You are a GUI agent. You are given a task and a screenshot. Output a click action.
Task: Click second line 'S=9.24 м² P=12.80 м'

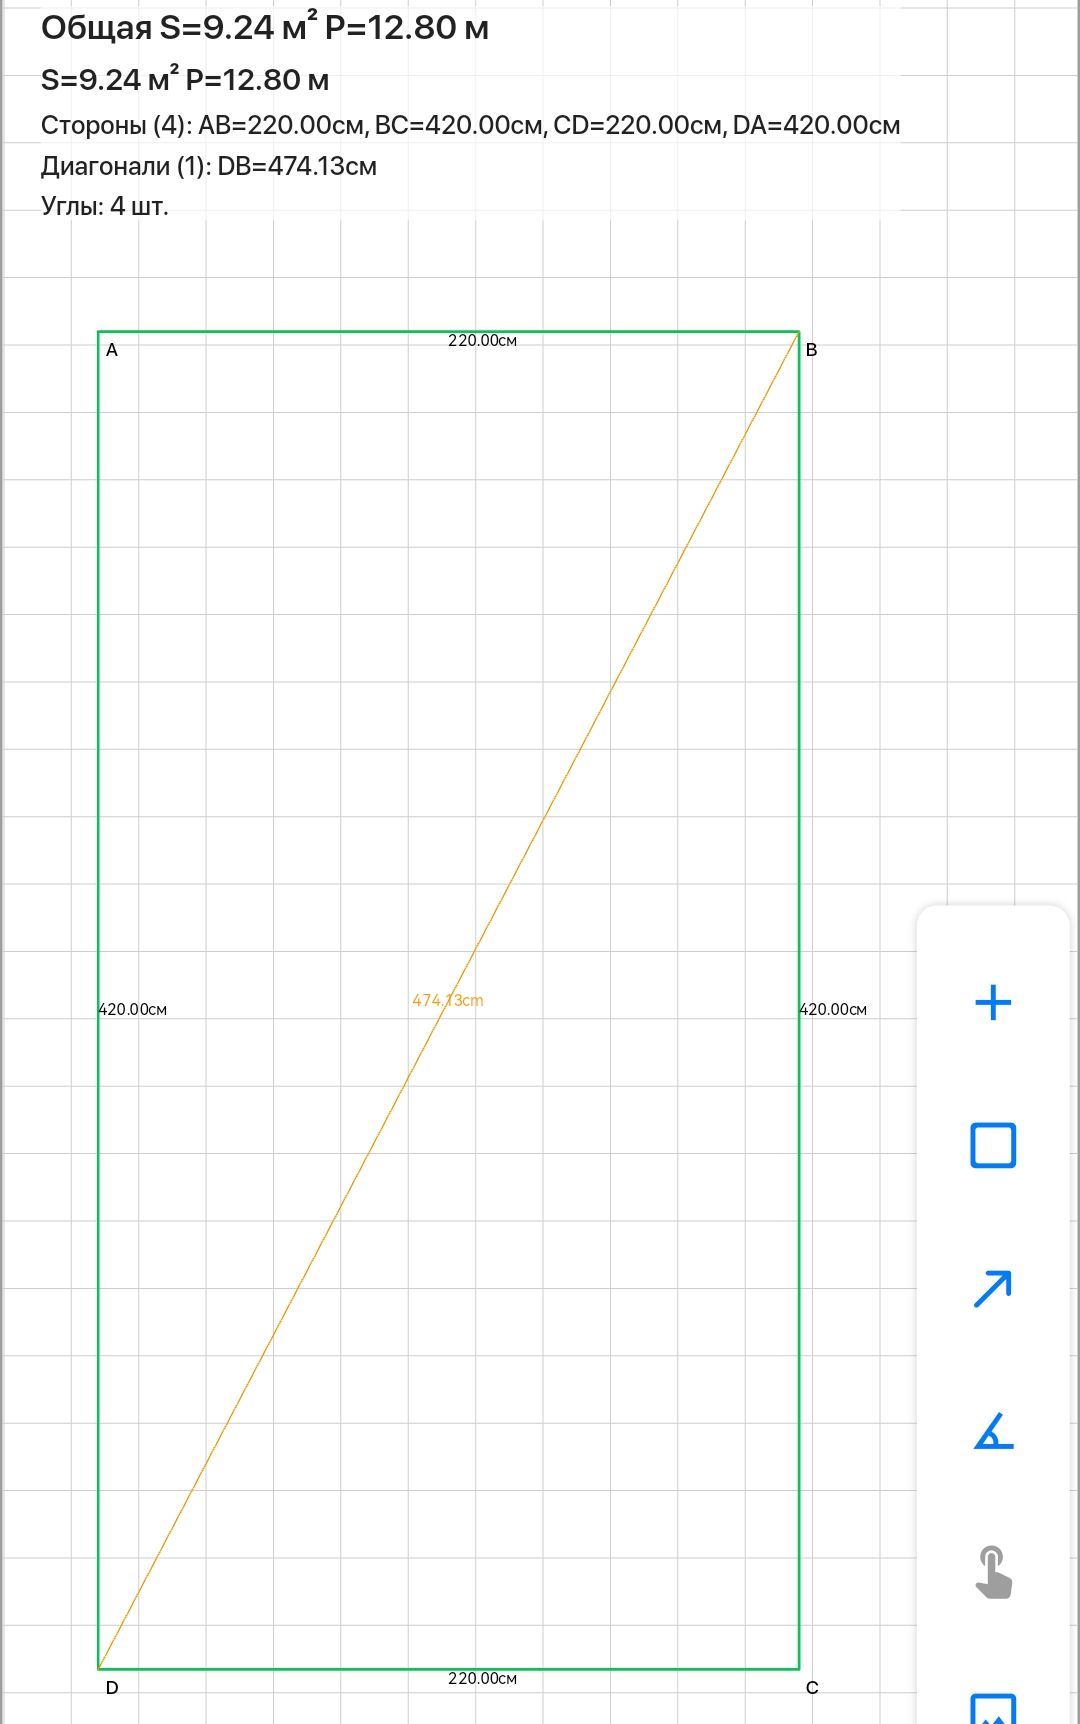pyautogui.click(x=185, y=80)
